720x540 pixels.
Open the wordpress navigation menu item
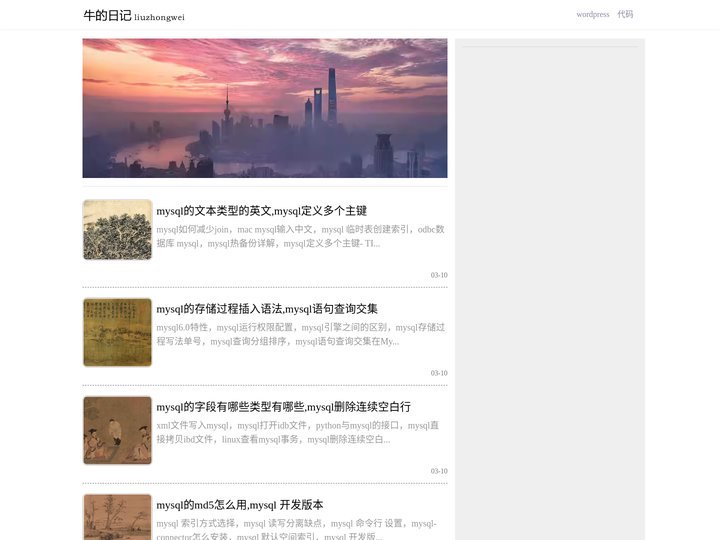(x=593, y=14)
